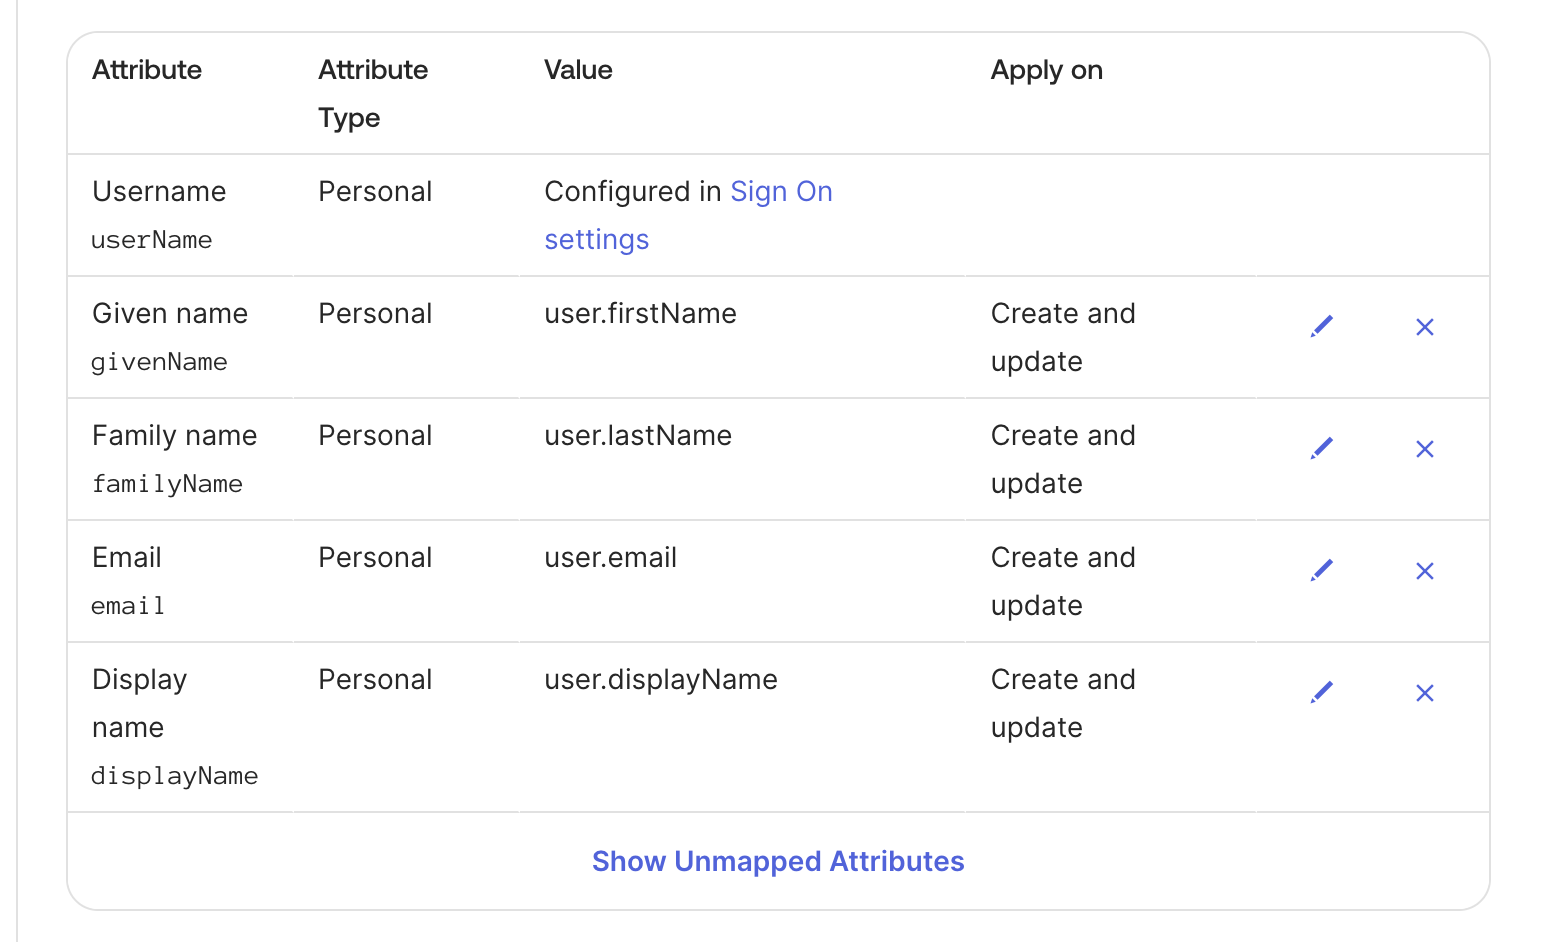
Task: Click the user.email value cell
Action: [x=610, y=558]
